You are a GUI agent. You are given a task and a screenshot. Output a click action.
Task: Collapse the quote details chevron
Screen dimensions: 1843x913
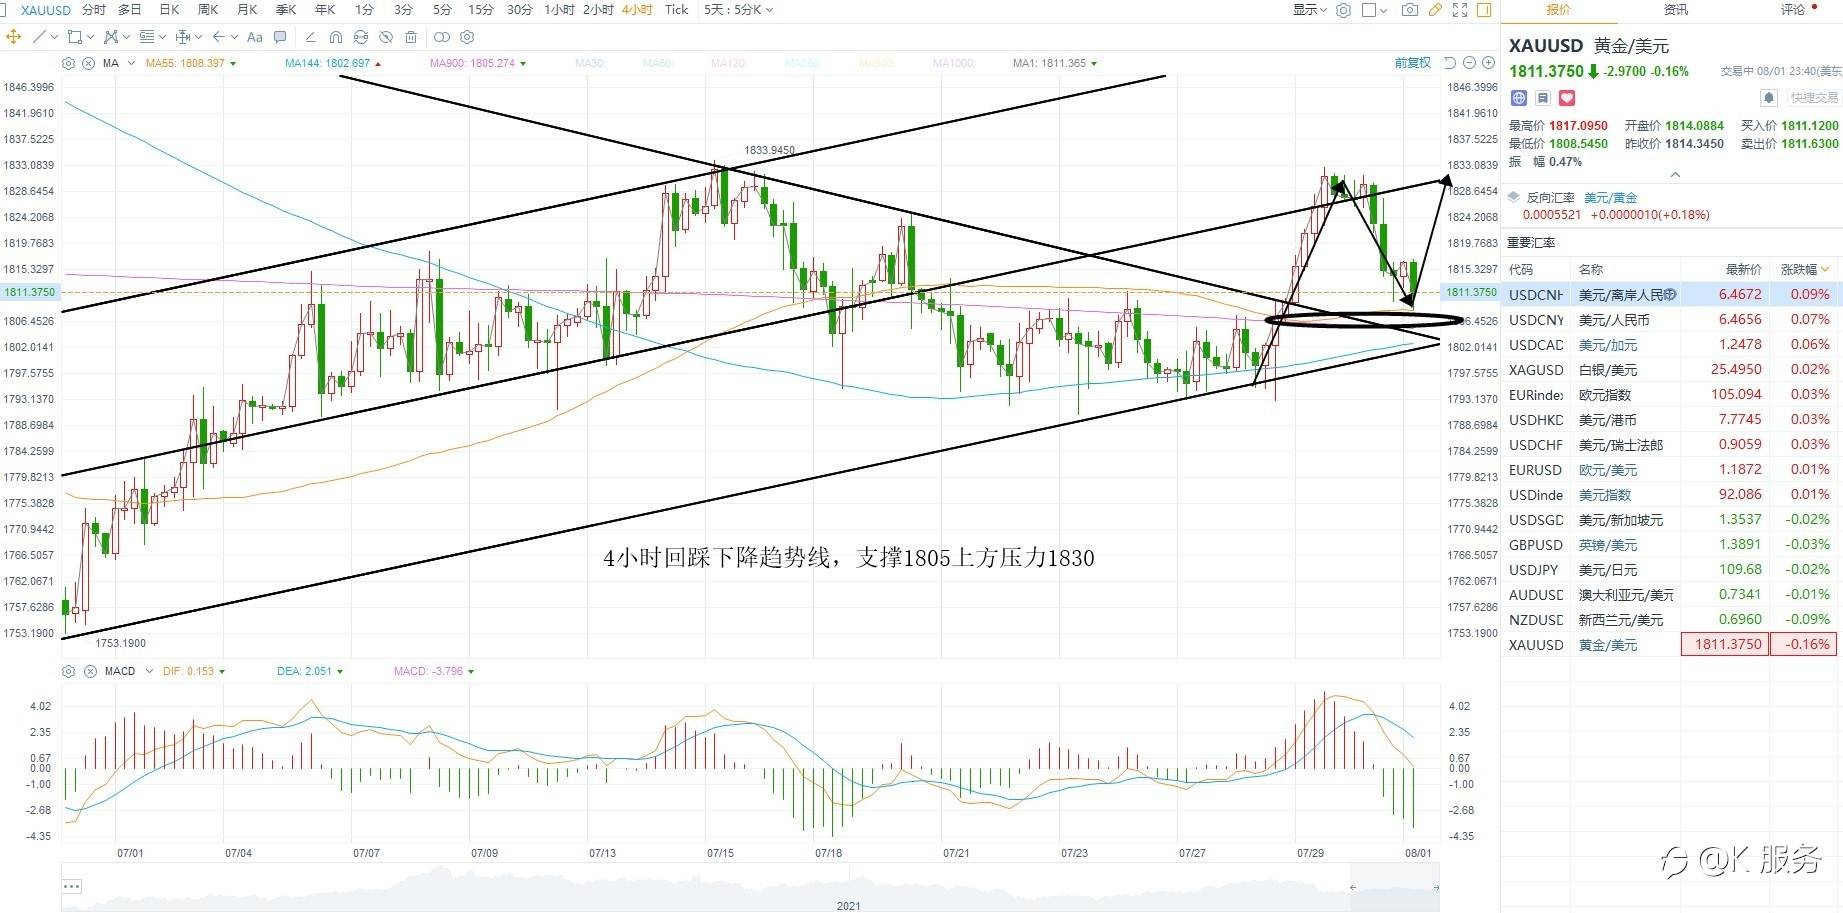[x=1675, y=175]
